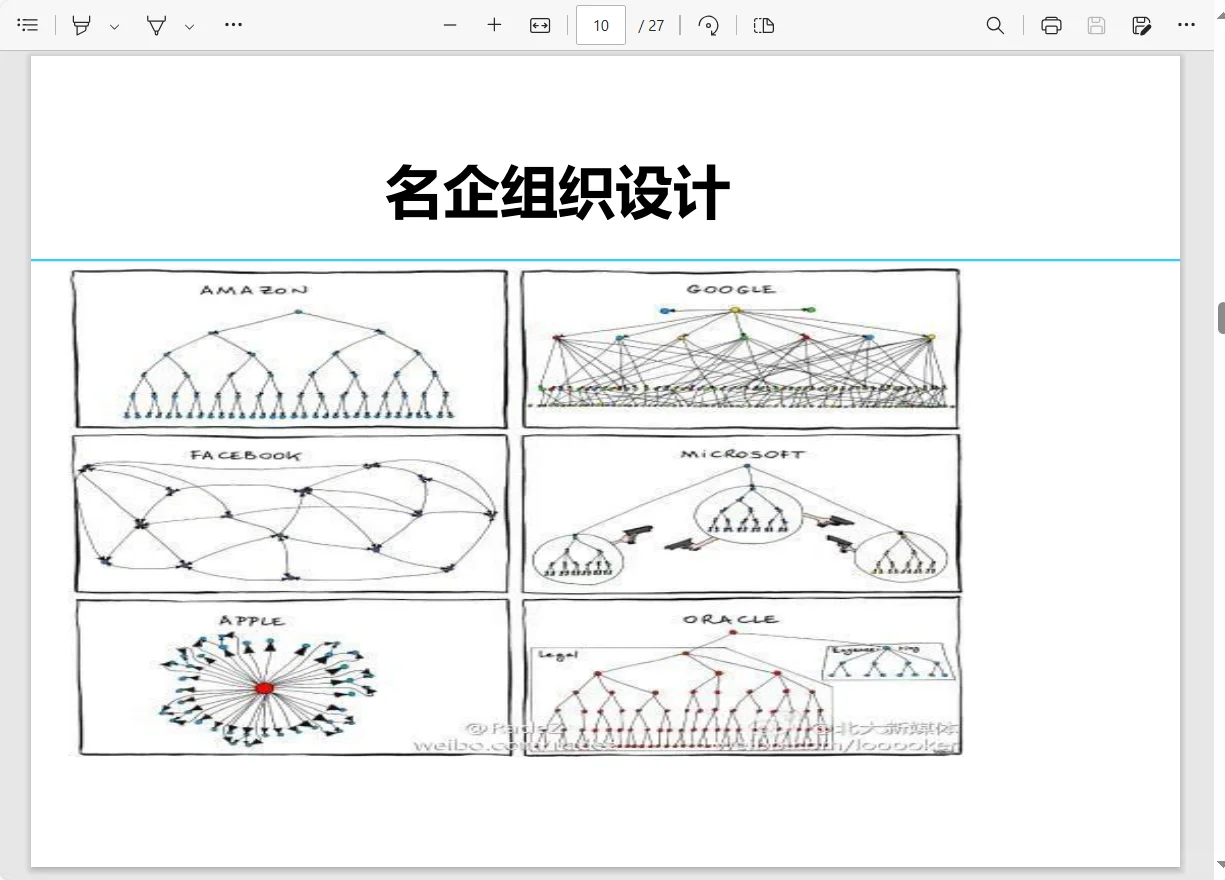
Task: Open the annotation tools overflow menu
Action: pyautogui.click(x=233, y=25)
